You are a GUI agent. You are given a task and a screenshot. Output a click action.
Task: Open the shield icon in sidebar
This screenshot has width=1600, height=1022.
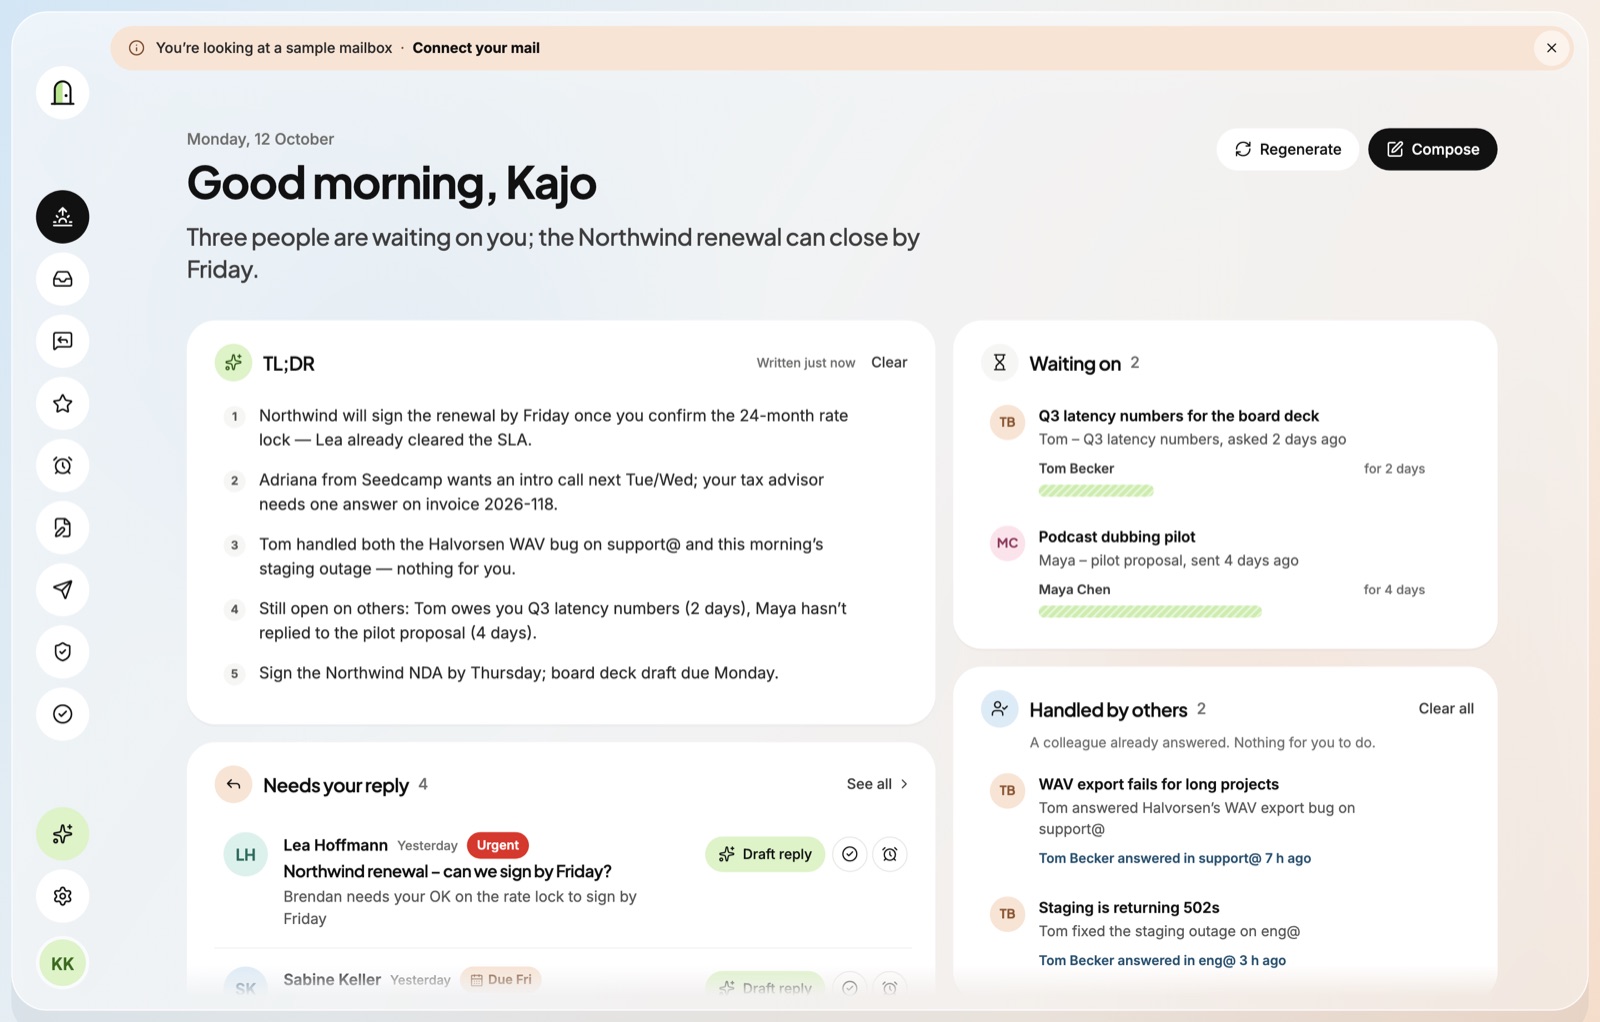(x=62, y=651)
